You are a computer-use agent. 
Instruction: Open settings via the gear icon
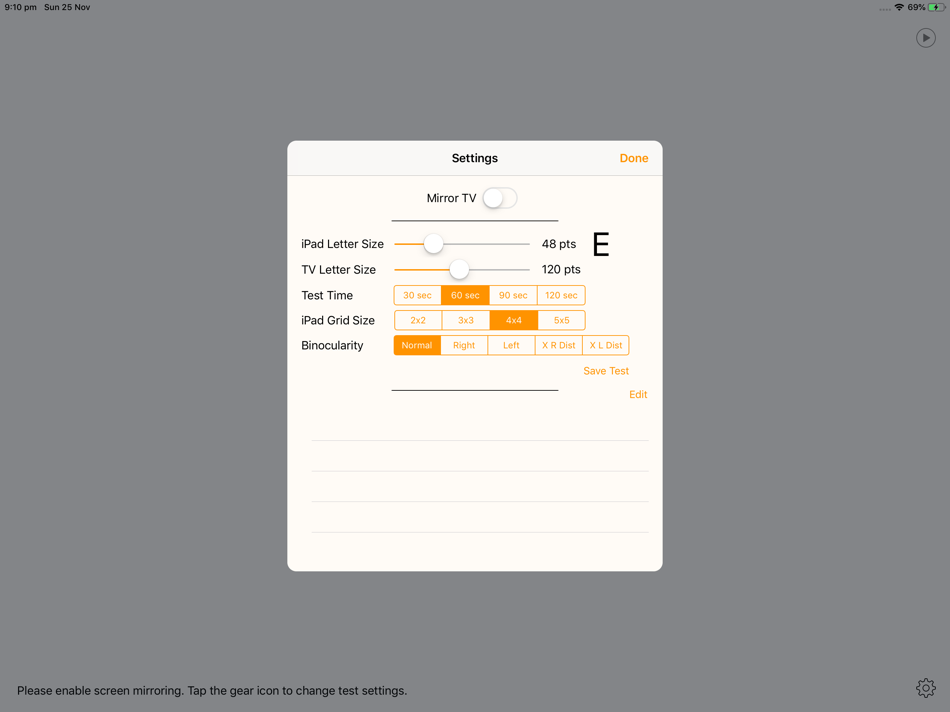tap(925, 688)
